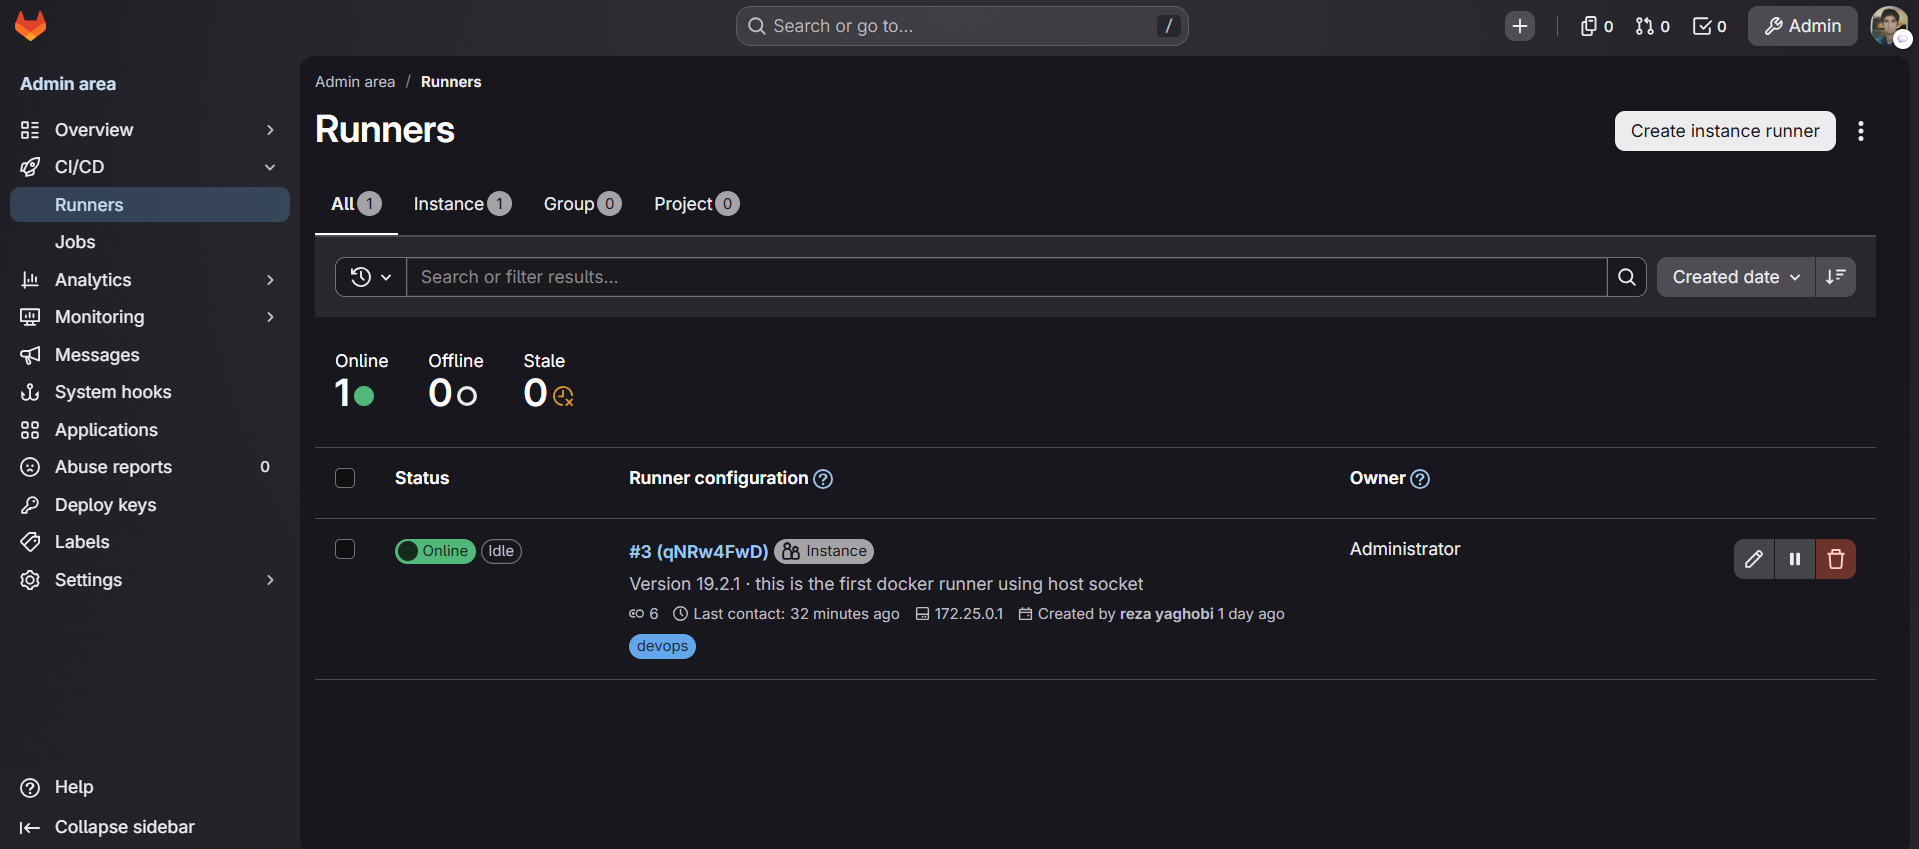
Task: Delete runner #3 with trash icon
Action: [1836, 559]
